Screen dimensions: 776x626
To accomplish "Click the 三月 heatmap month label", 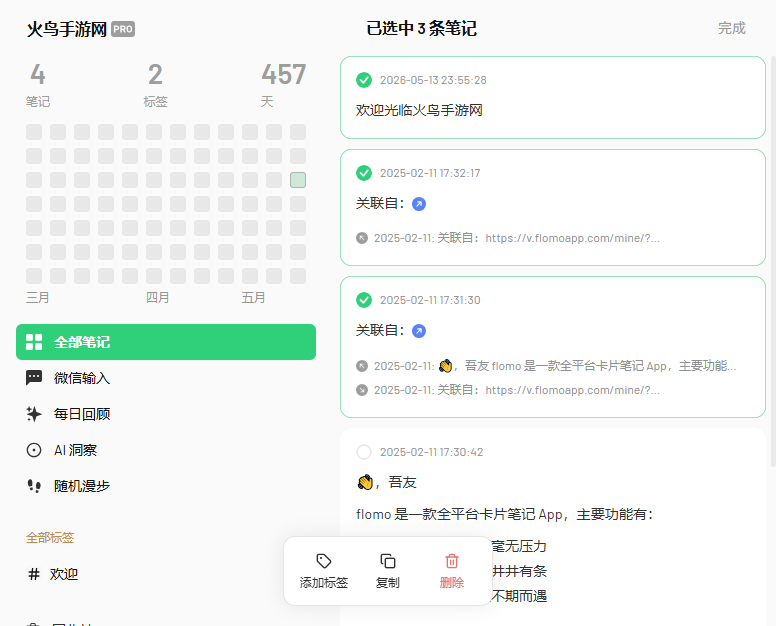I will [38, 297].
